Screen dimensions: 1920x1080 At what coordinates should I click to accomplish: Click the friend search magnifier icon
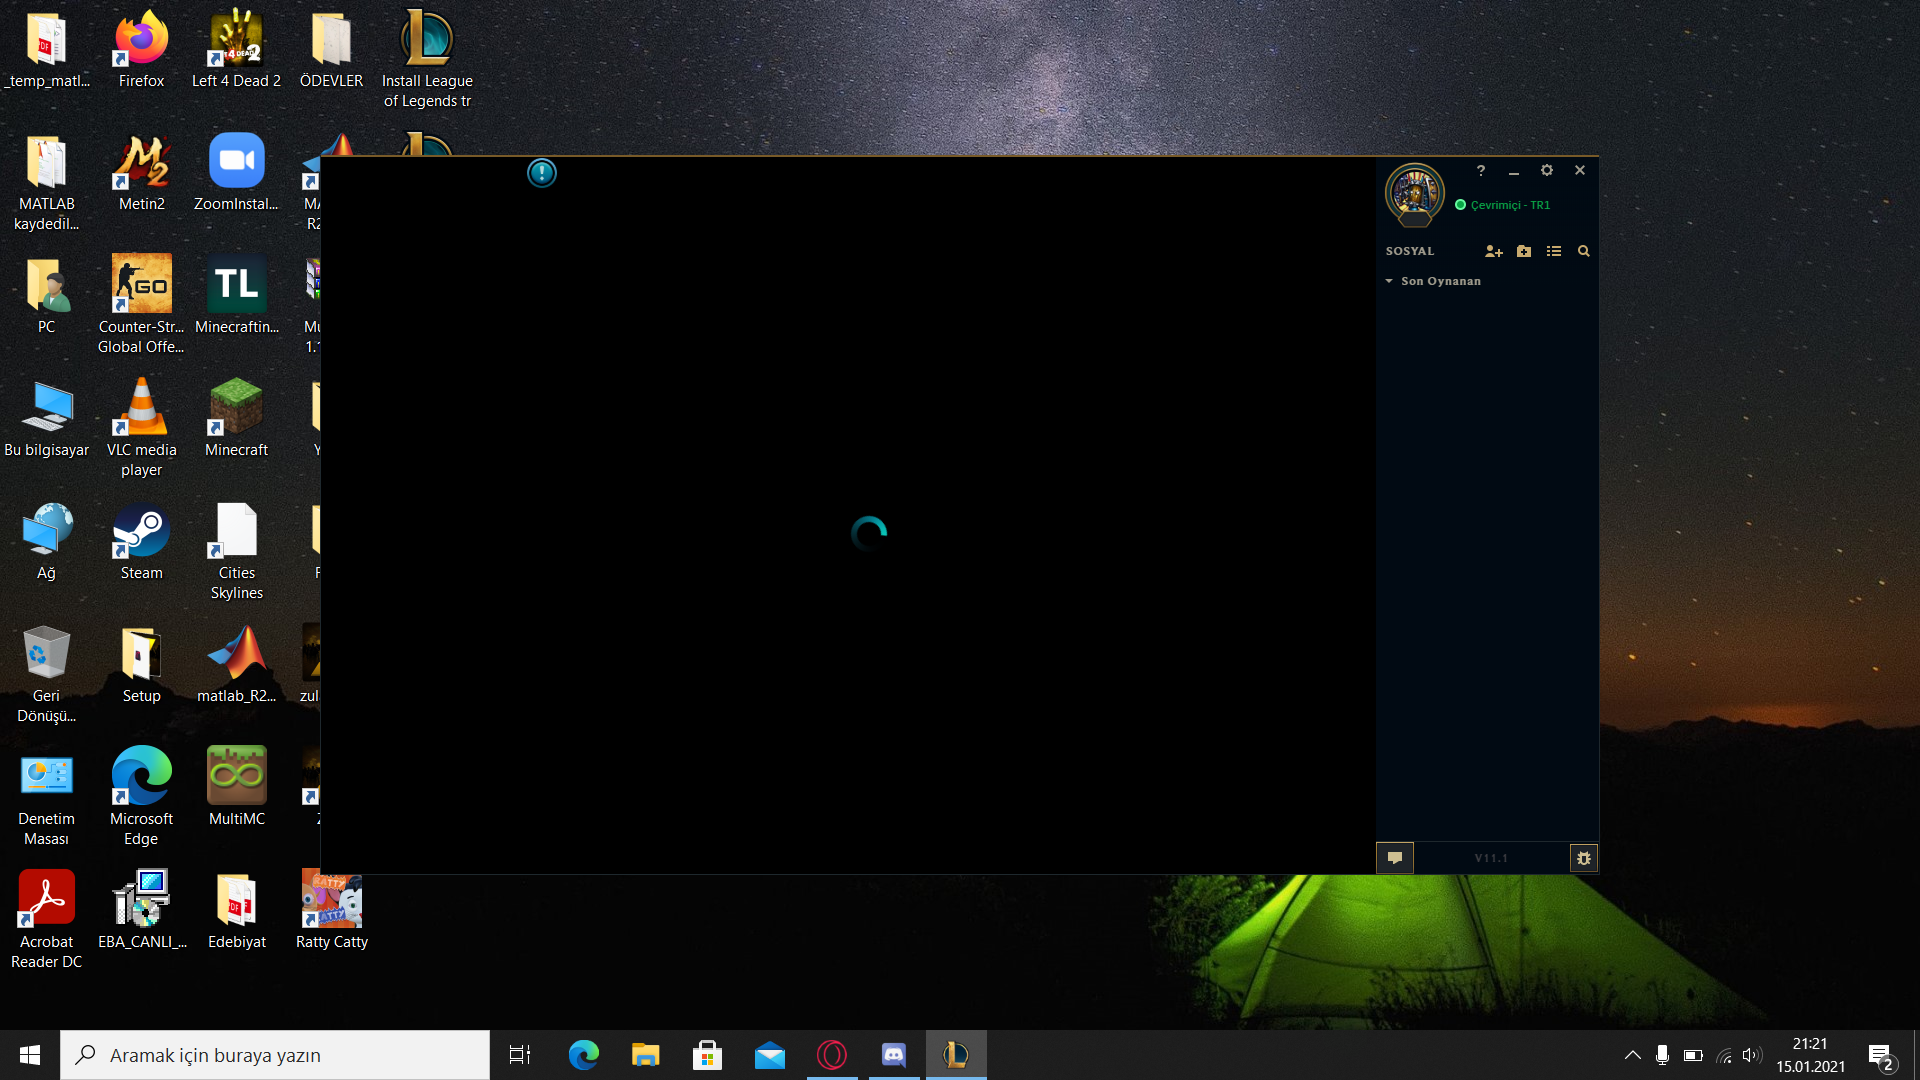pos(1583,252)
